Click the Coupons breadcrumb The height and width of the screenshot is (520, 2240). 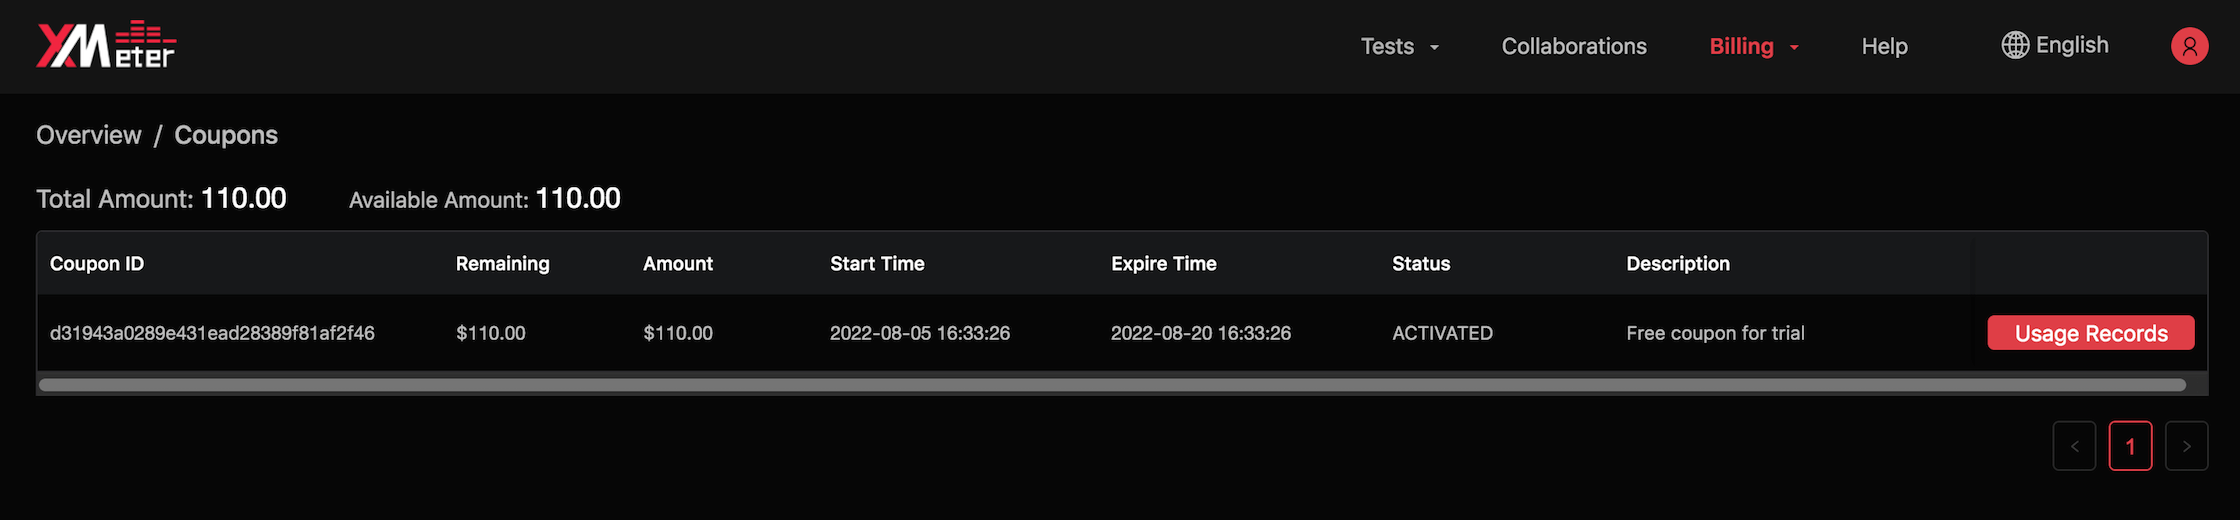226,135
